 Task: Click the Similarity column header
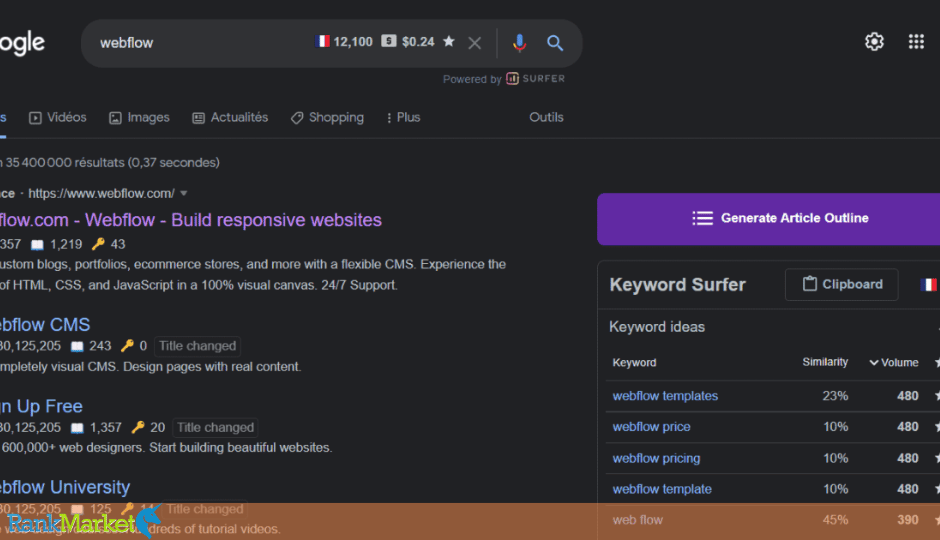[x=825, y=362]
